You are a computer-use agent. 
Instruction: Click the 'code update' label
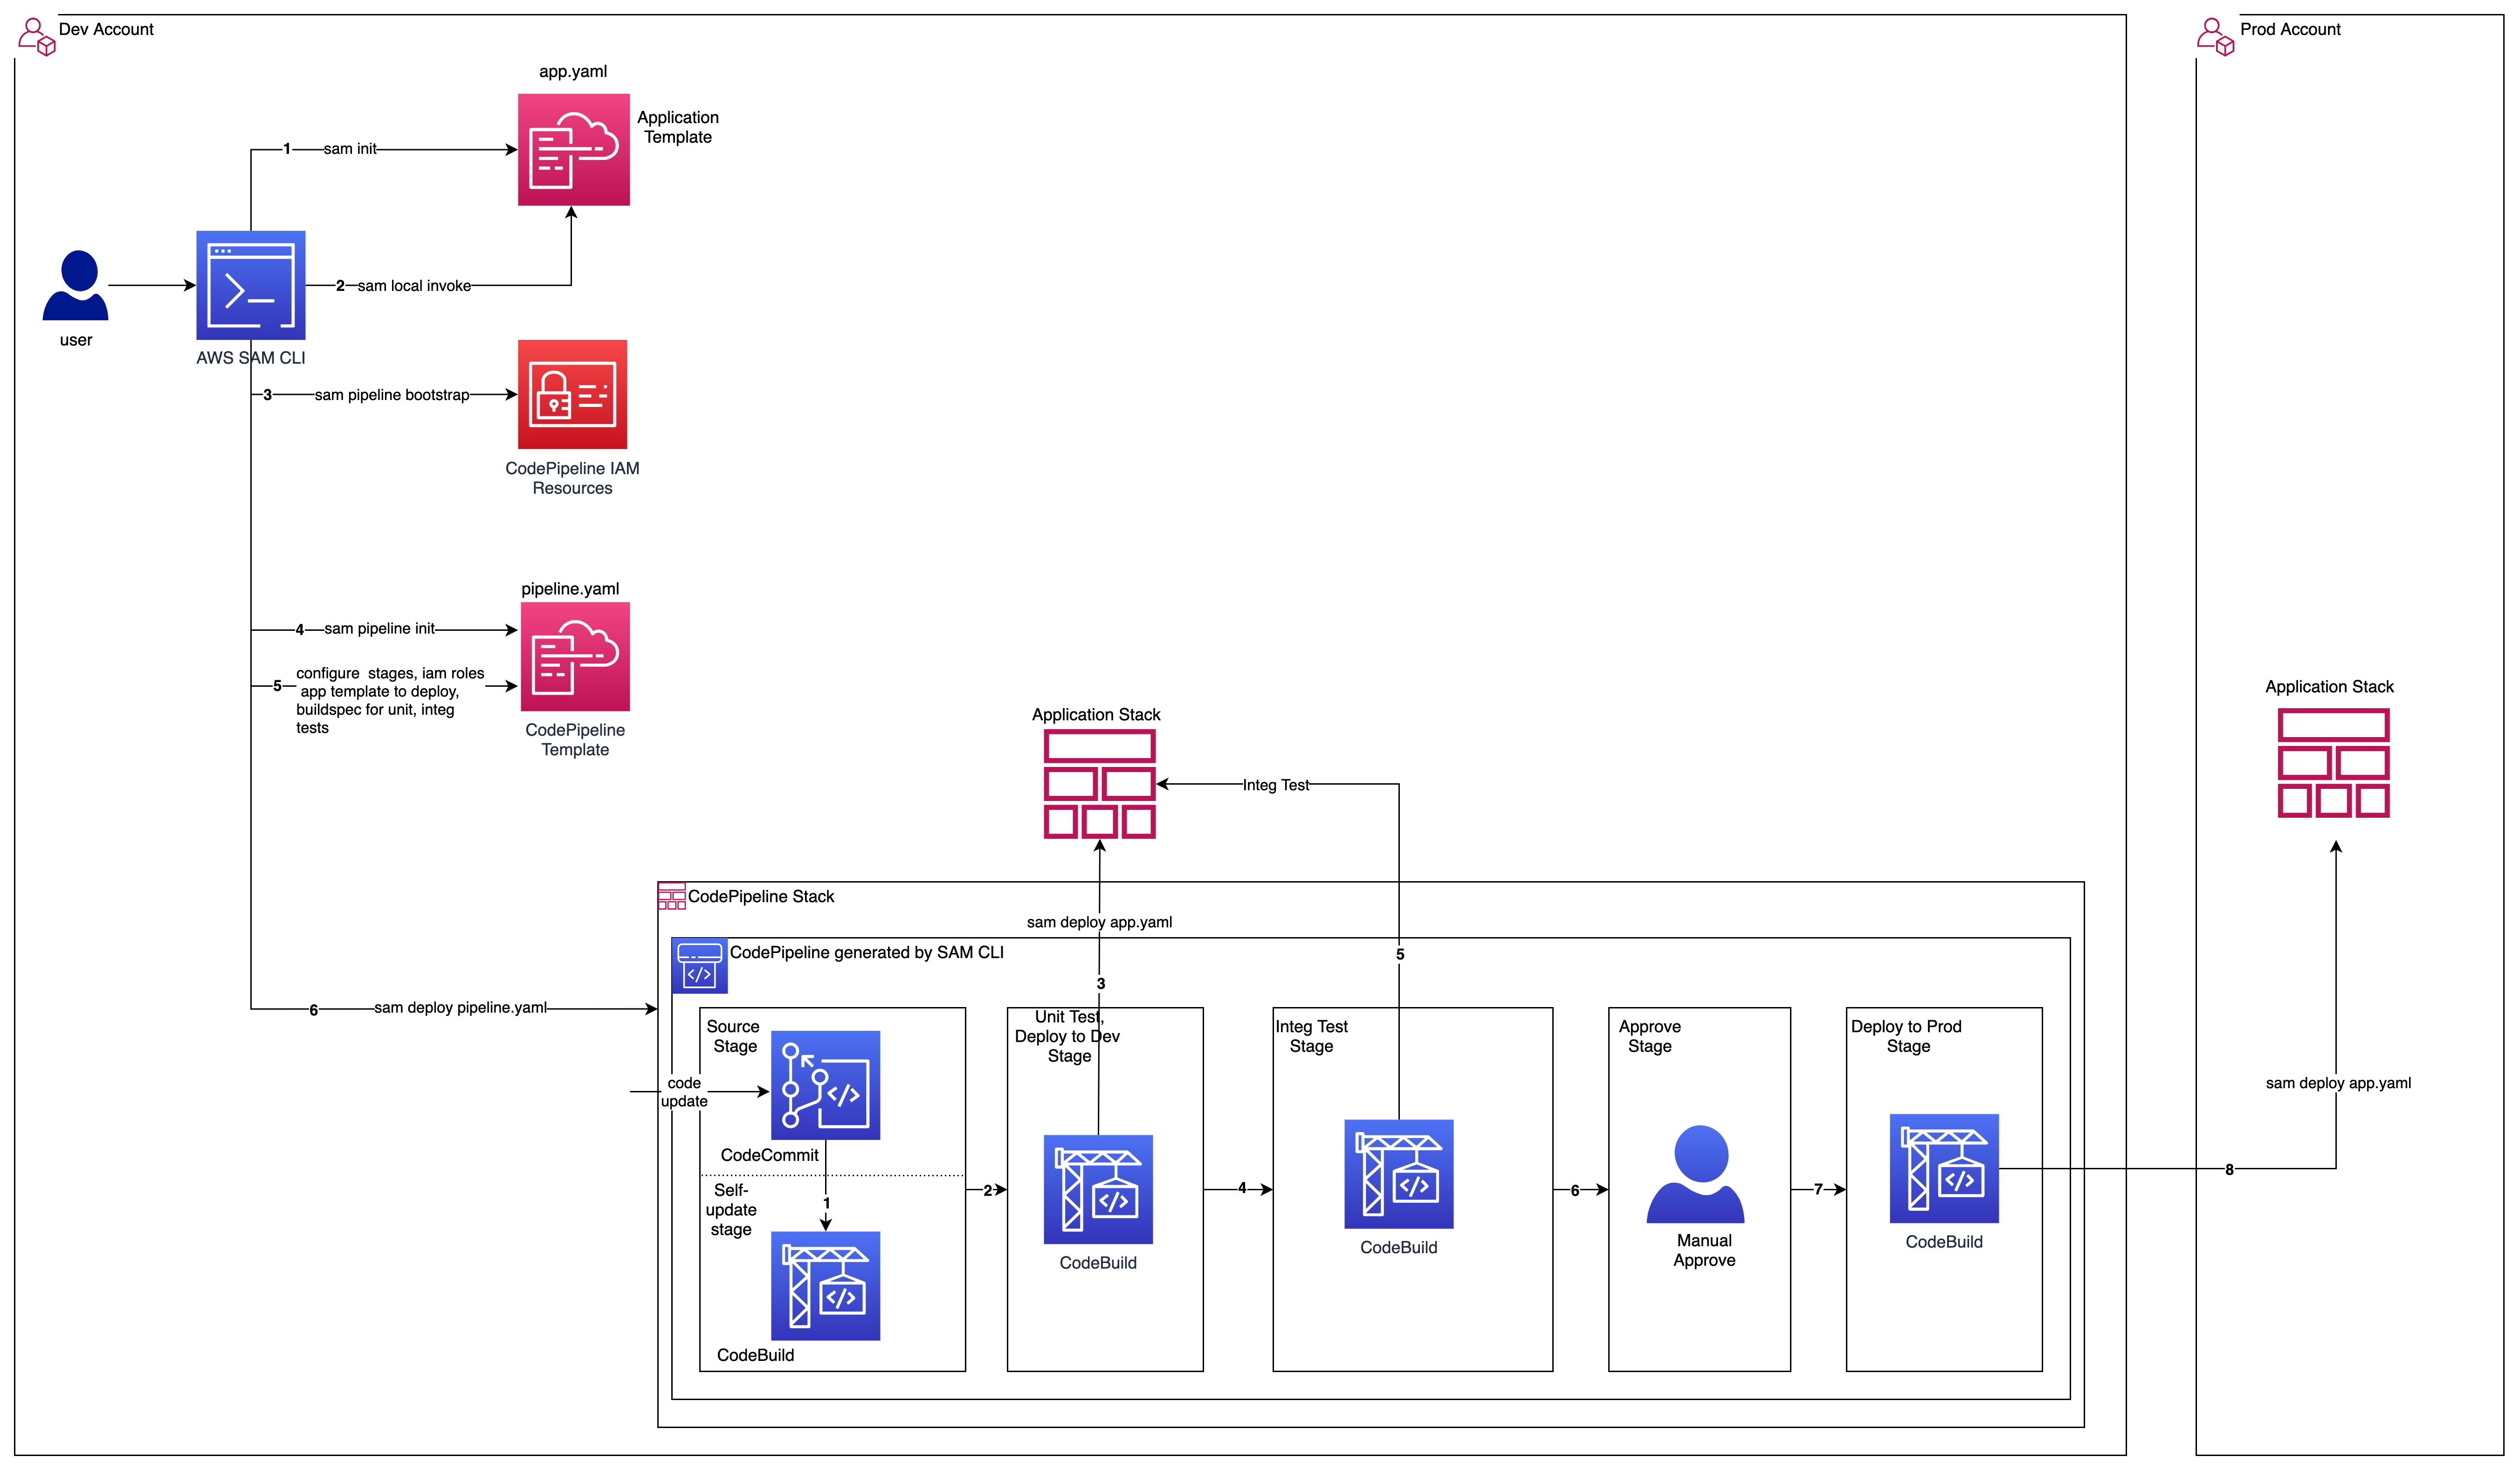(x=684, y=1092)
